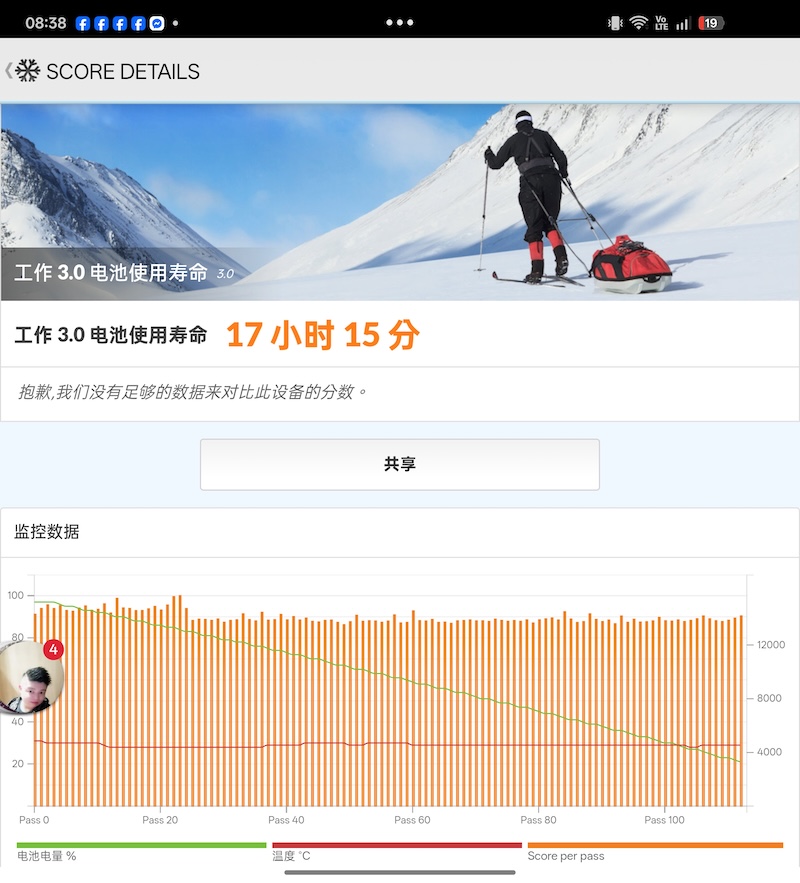
Task: Tap the red 4 notification badge
Action: pyautogui.click(x=53, y=649)
